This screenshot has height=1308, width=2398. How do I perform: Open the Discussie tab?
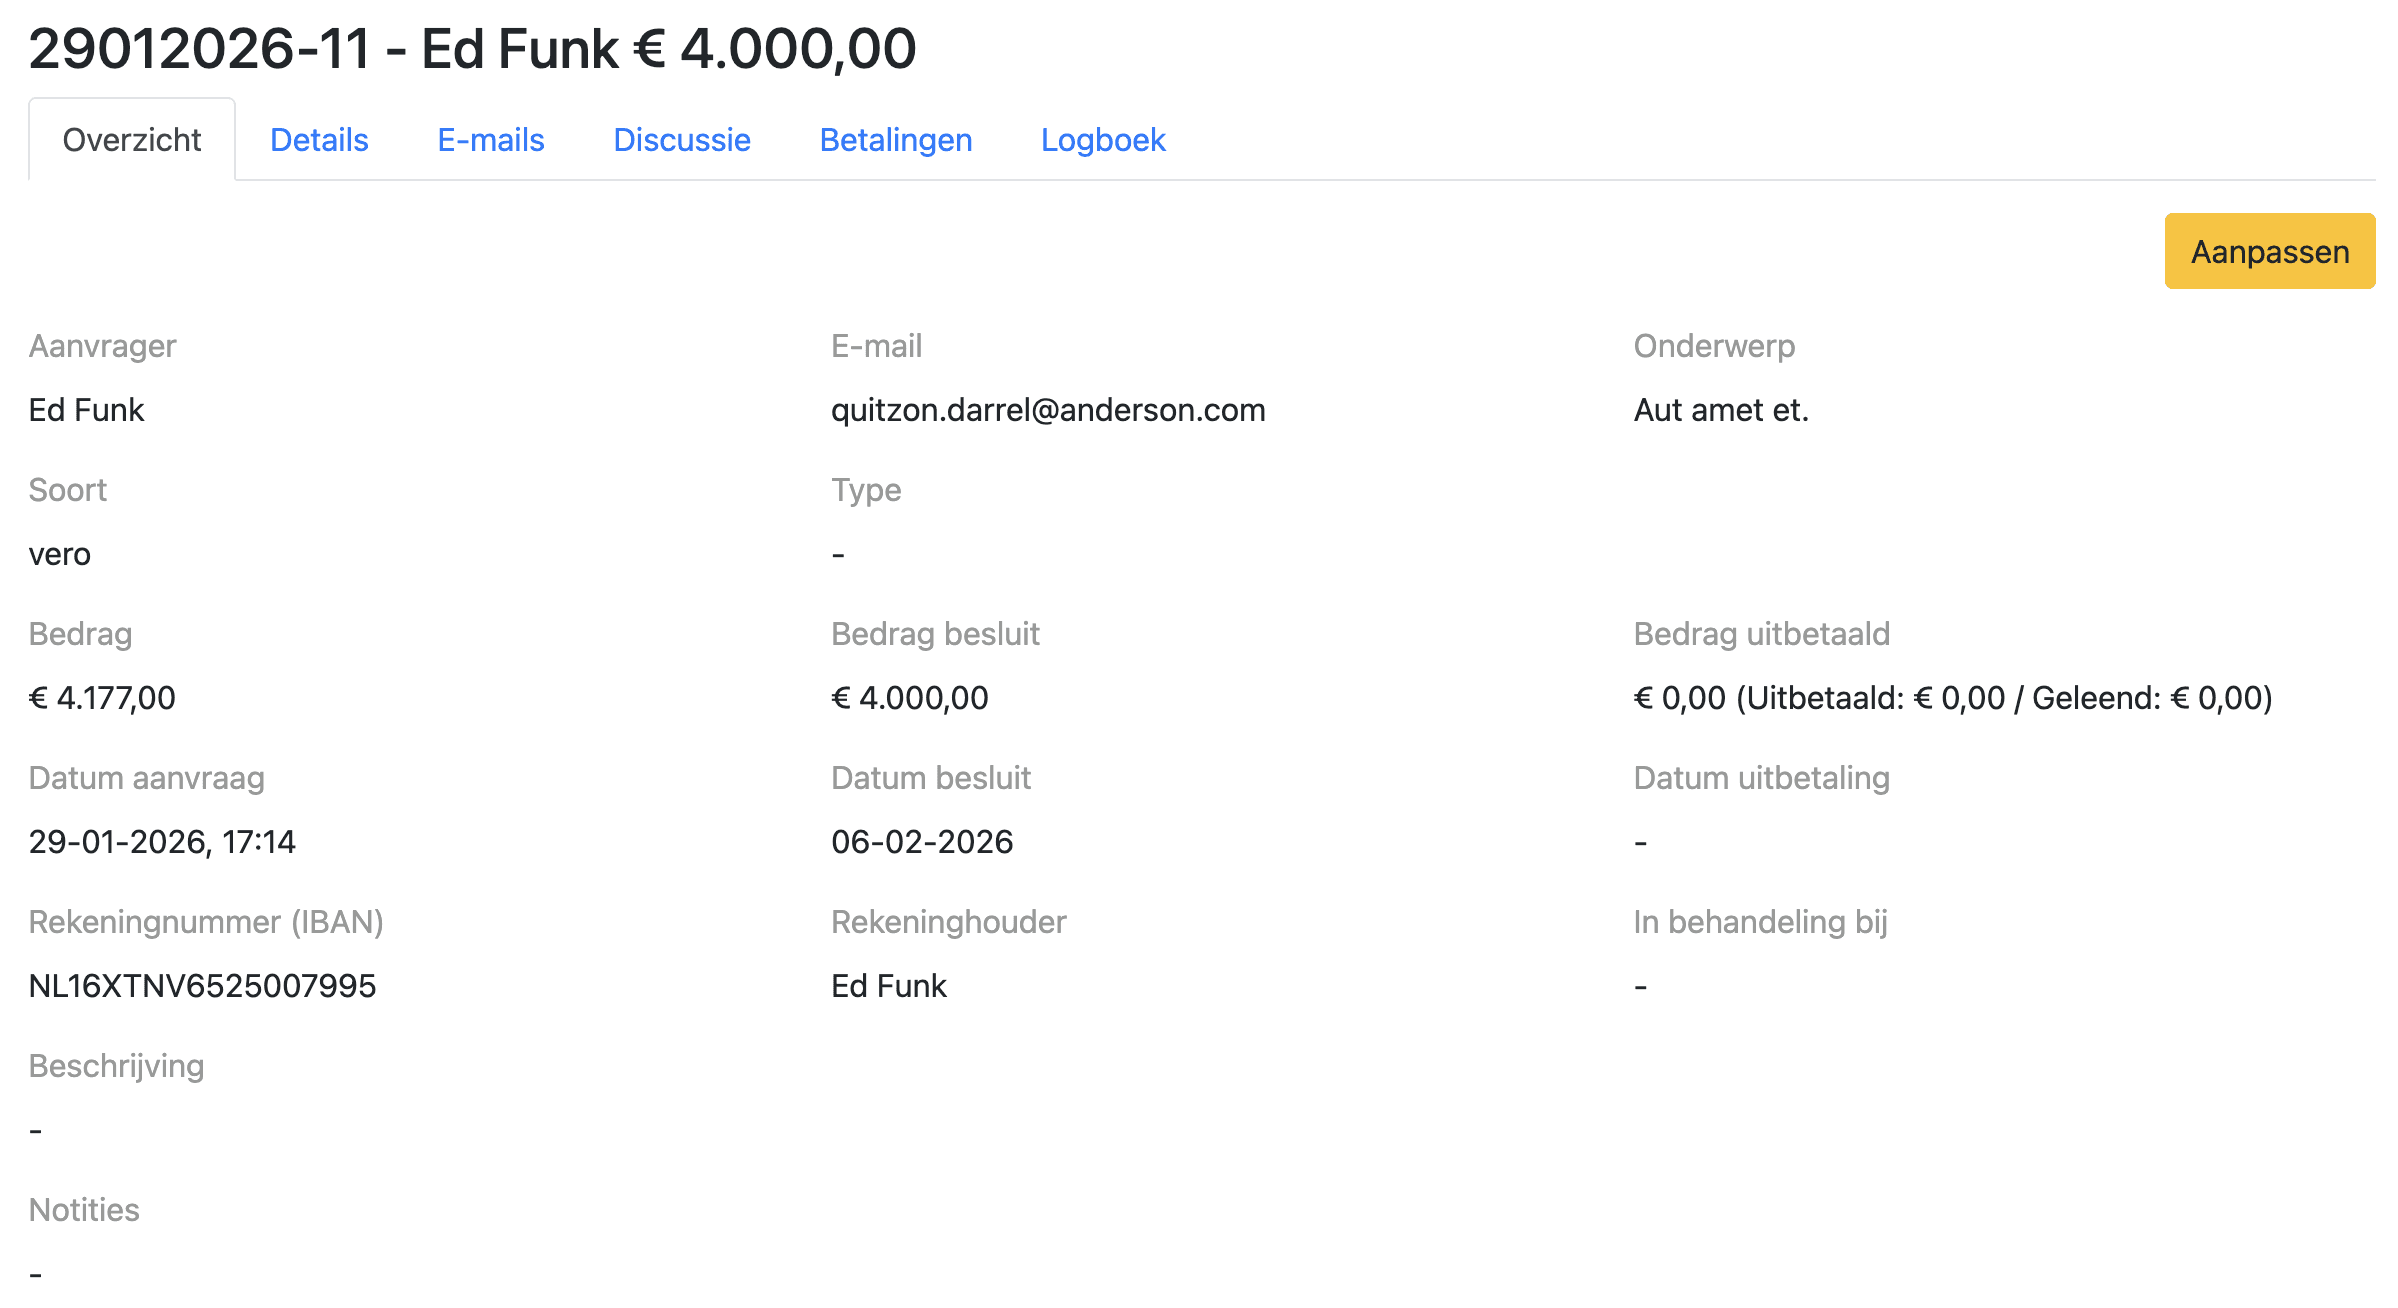click(682, 140)
